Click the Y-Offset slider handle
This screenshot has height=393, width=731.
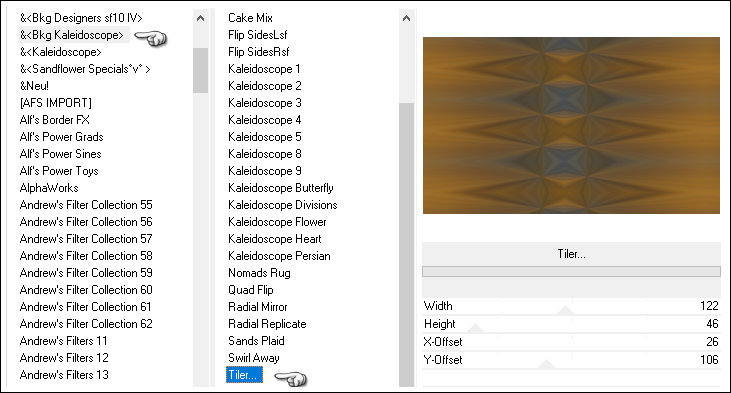click(x=546, y=365)
